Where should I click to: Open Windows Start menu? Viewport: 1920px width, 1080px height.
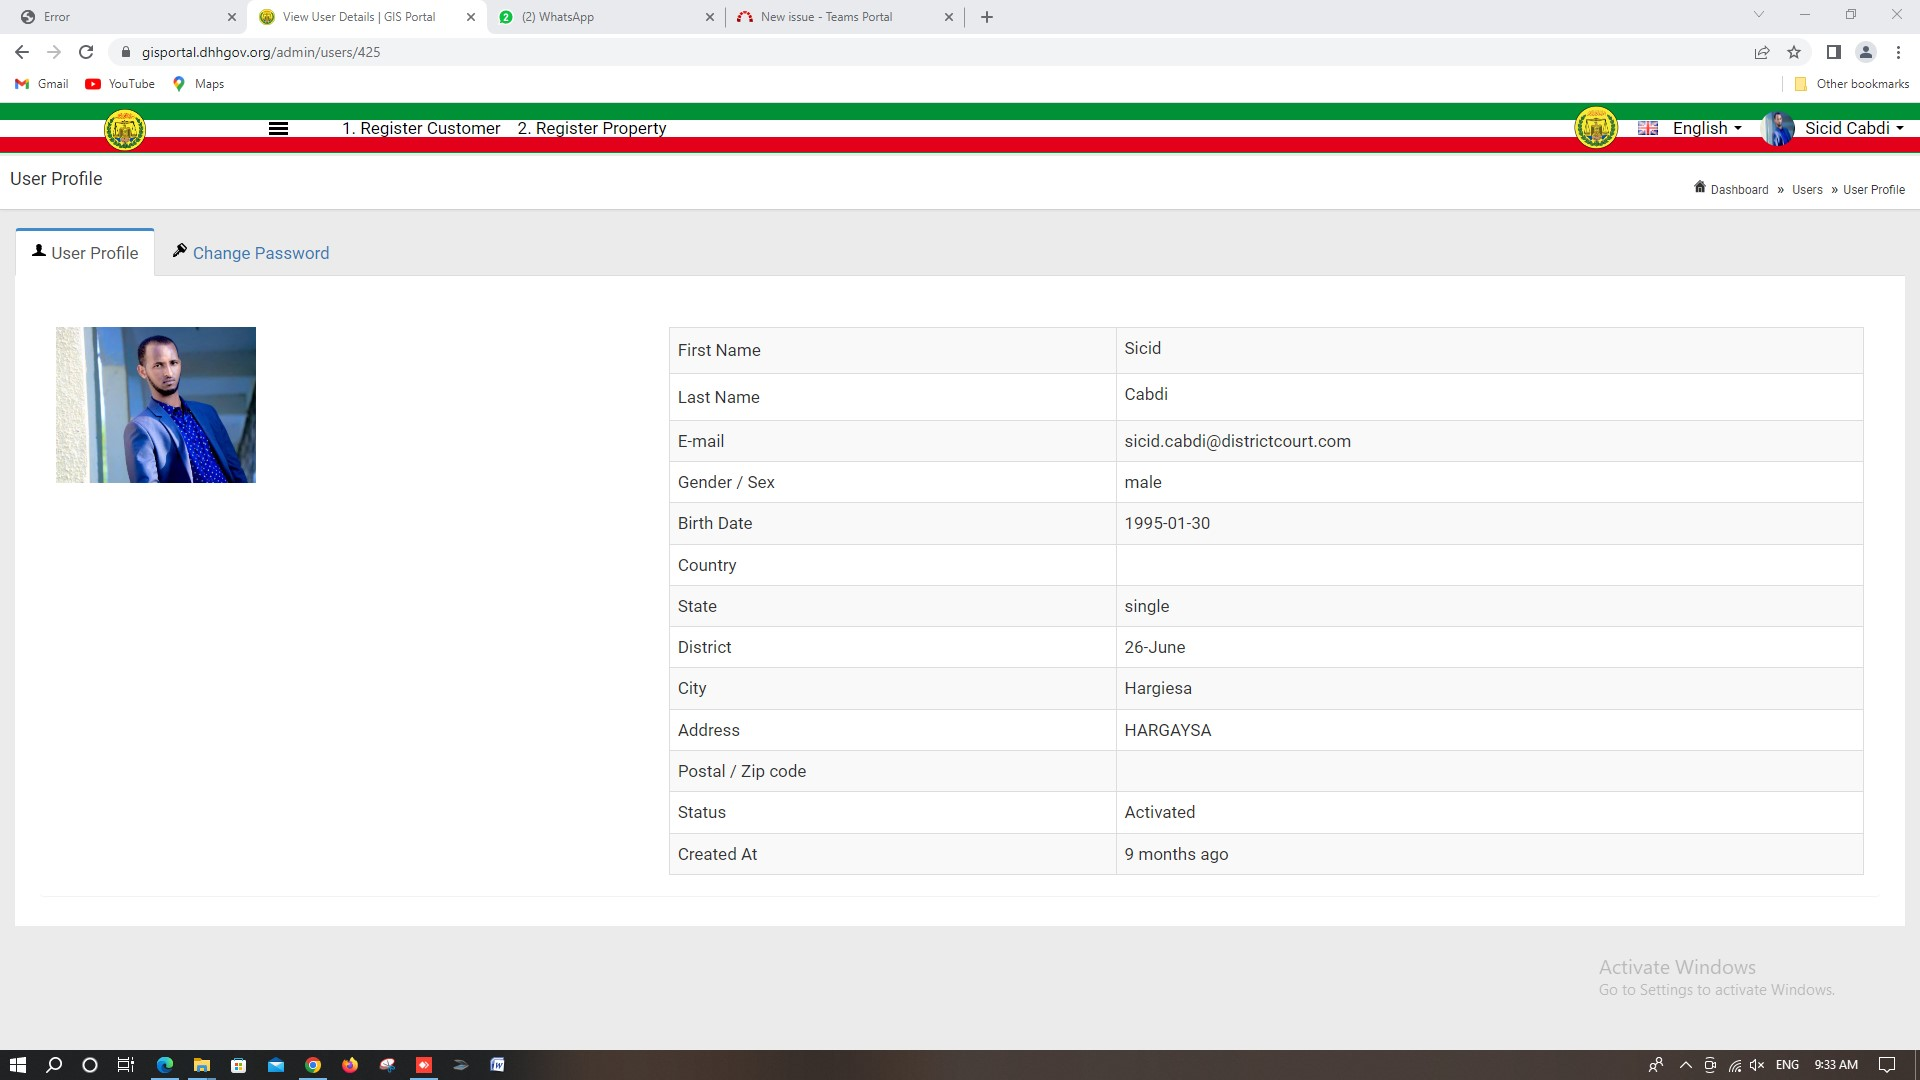pyautogui.click(x=17, y=1065)
